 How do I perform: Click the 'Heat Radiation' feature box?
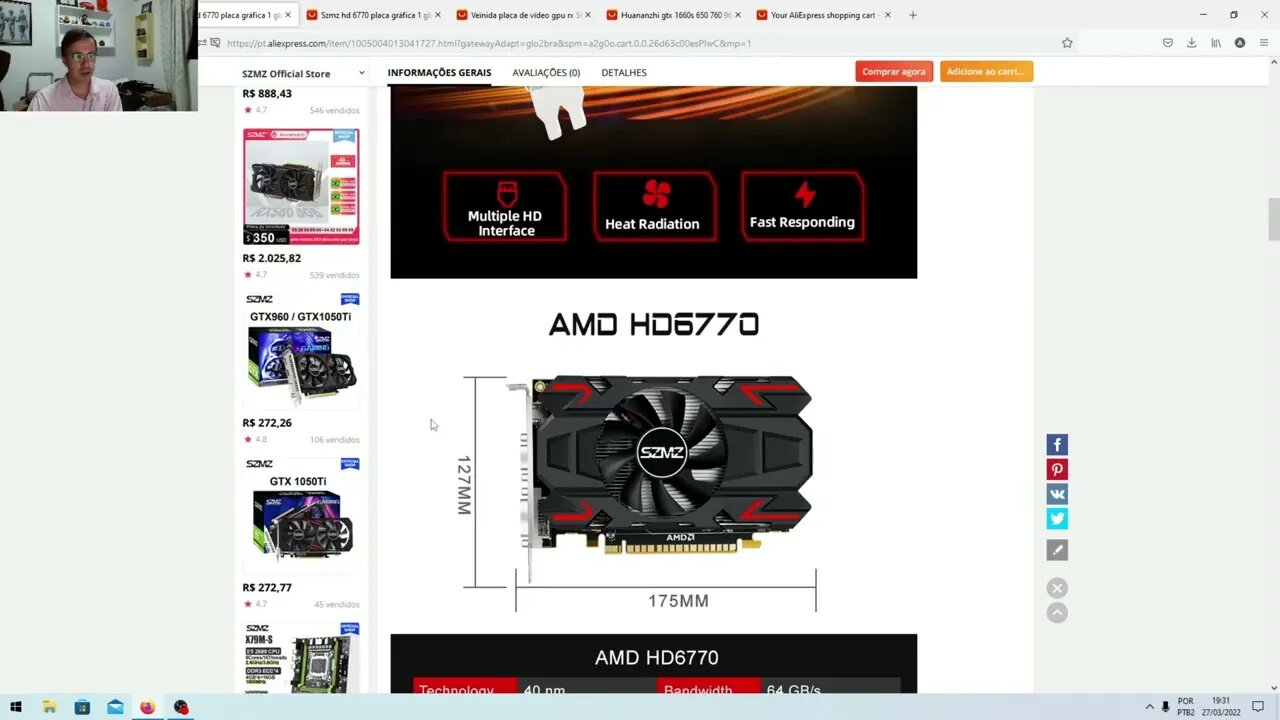pyautogui.click(x=653, y=206)
